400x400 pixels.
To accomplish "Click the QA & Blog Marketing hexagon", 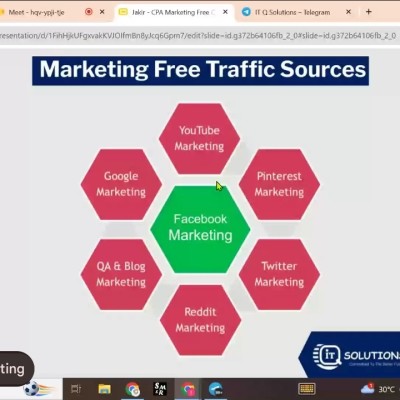I will point(121,274).
